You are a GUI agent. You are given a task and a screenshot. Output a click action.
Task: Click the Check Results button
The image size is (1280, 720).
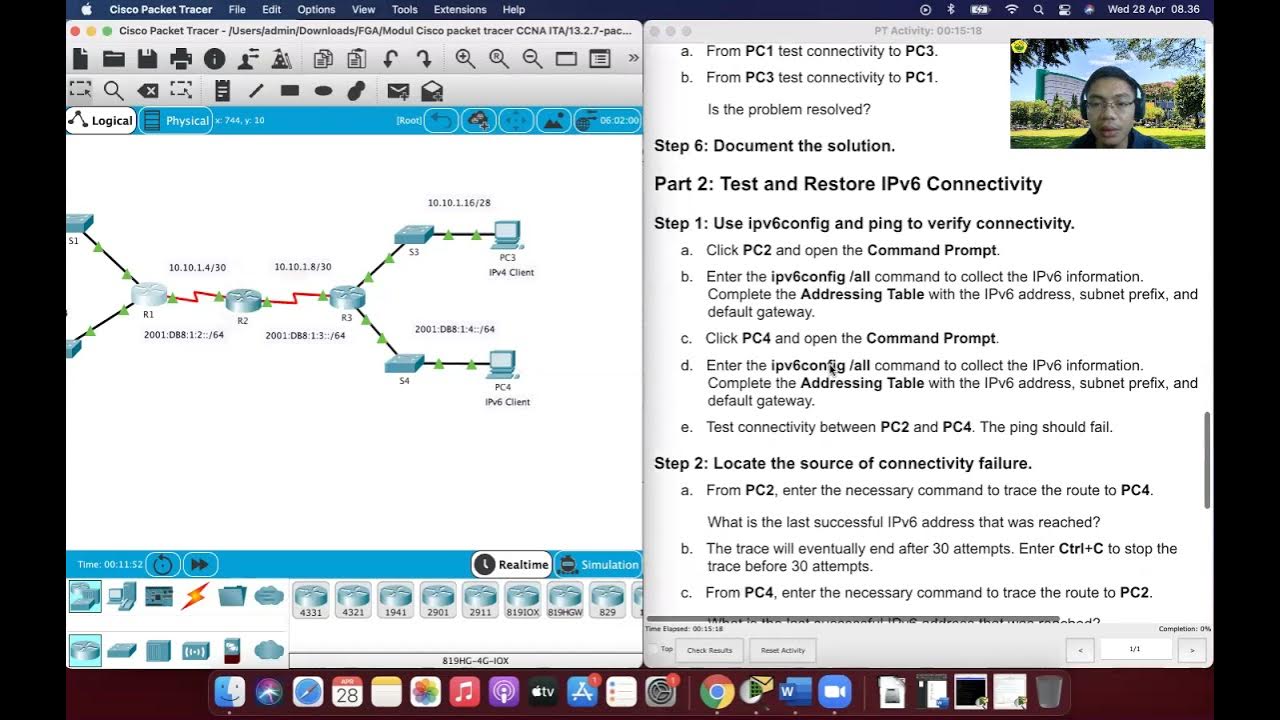tap(709, 650)
